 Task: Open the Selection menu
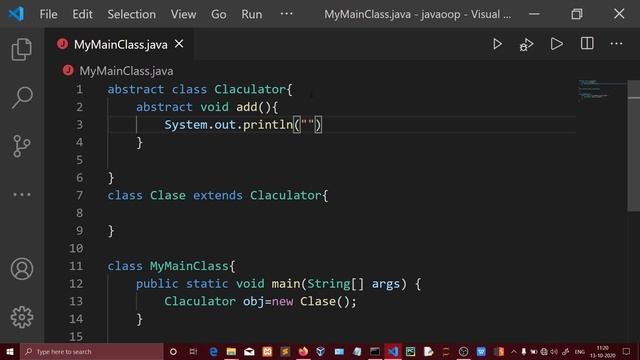click(131, 14)
